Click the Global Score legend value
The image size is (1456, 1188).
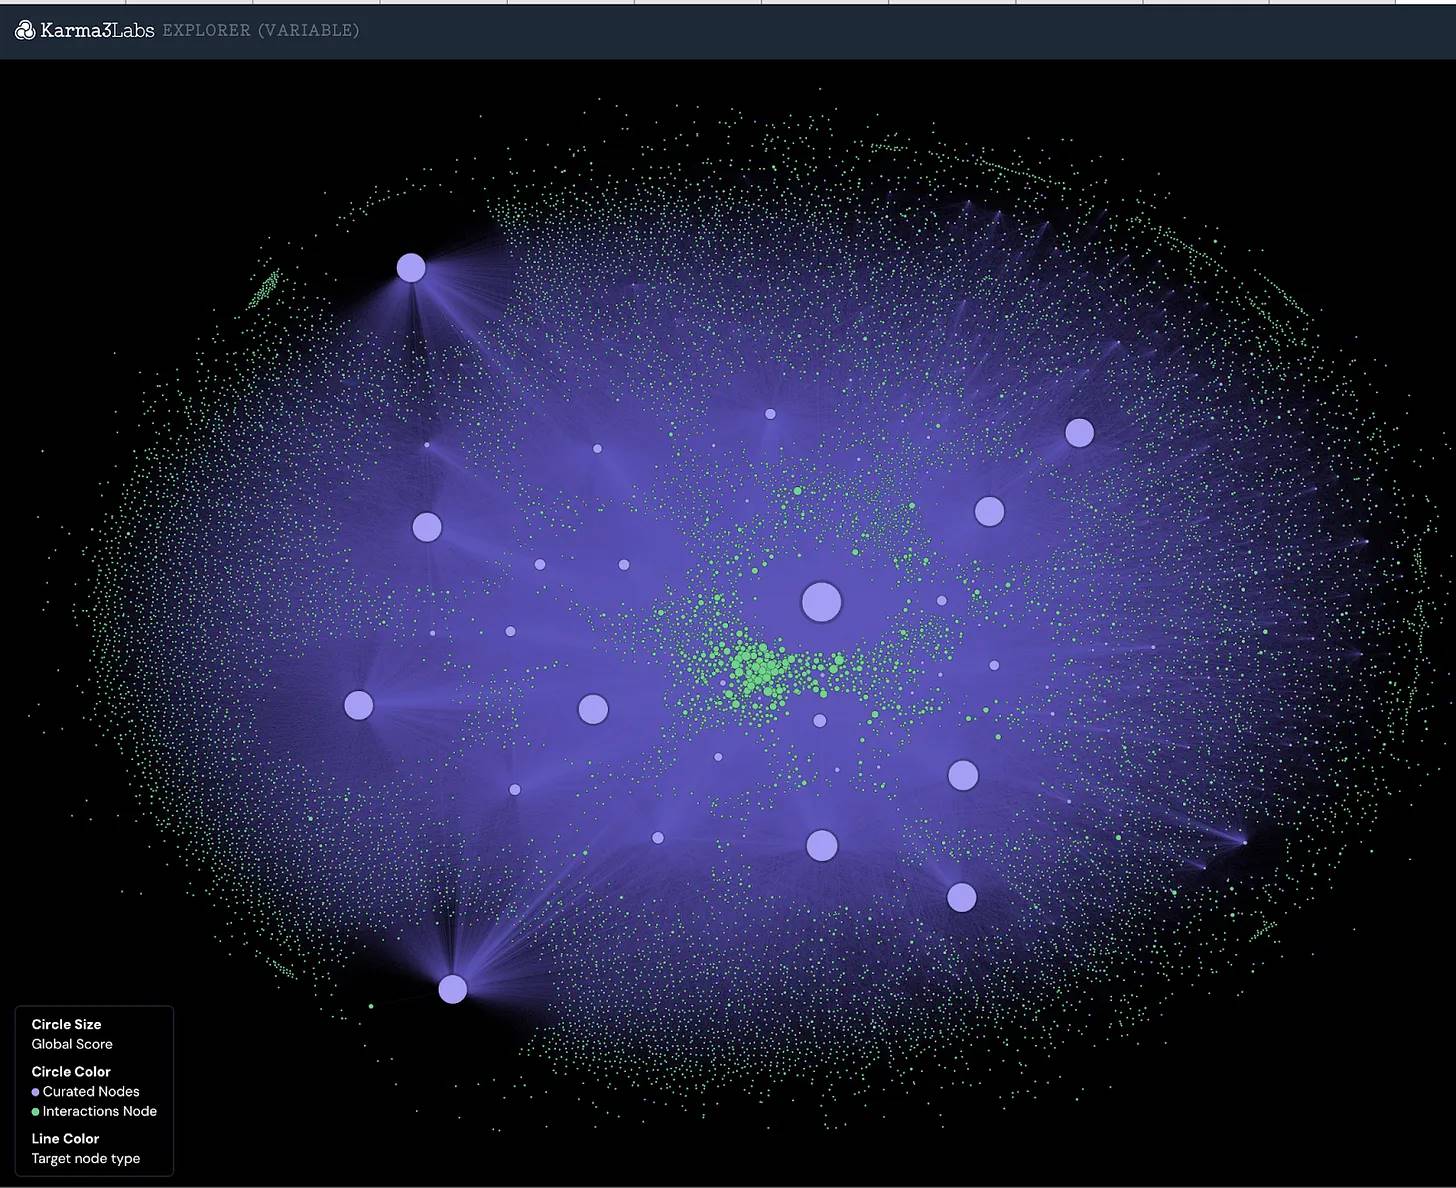[x=72, y=1044]
